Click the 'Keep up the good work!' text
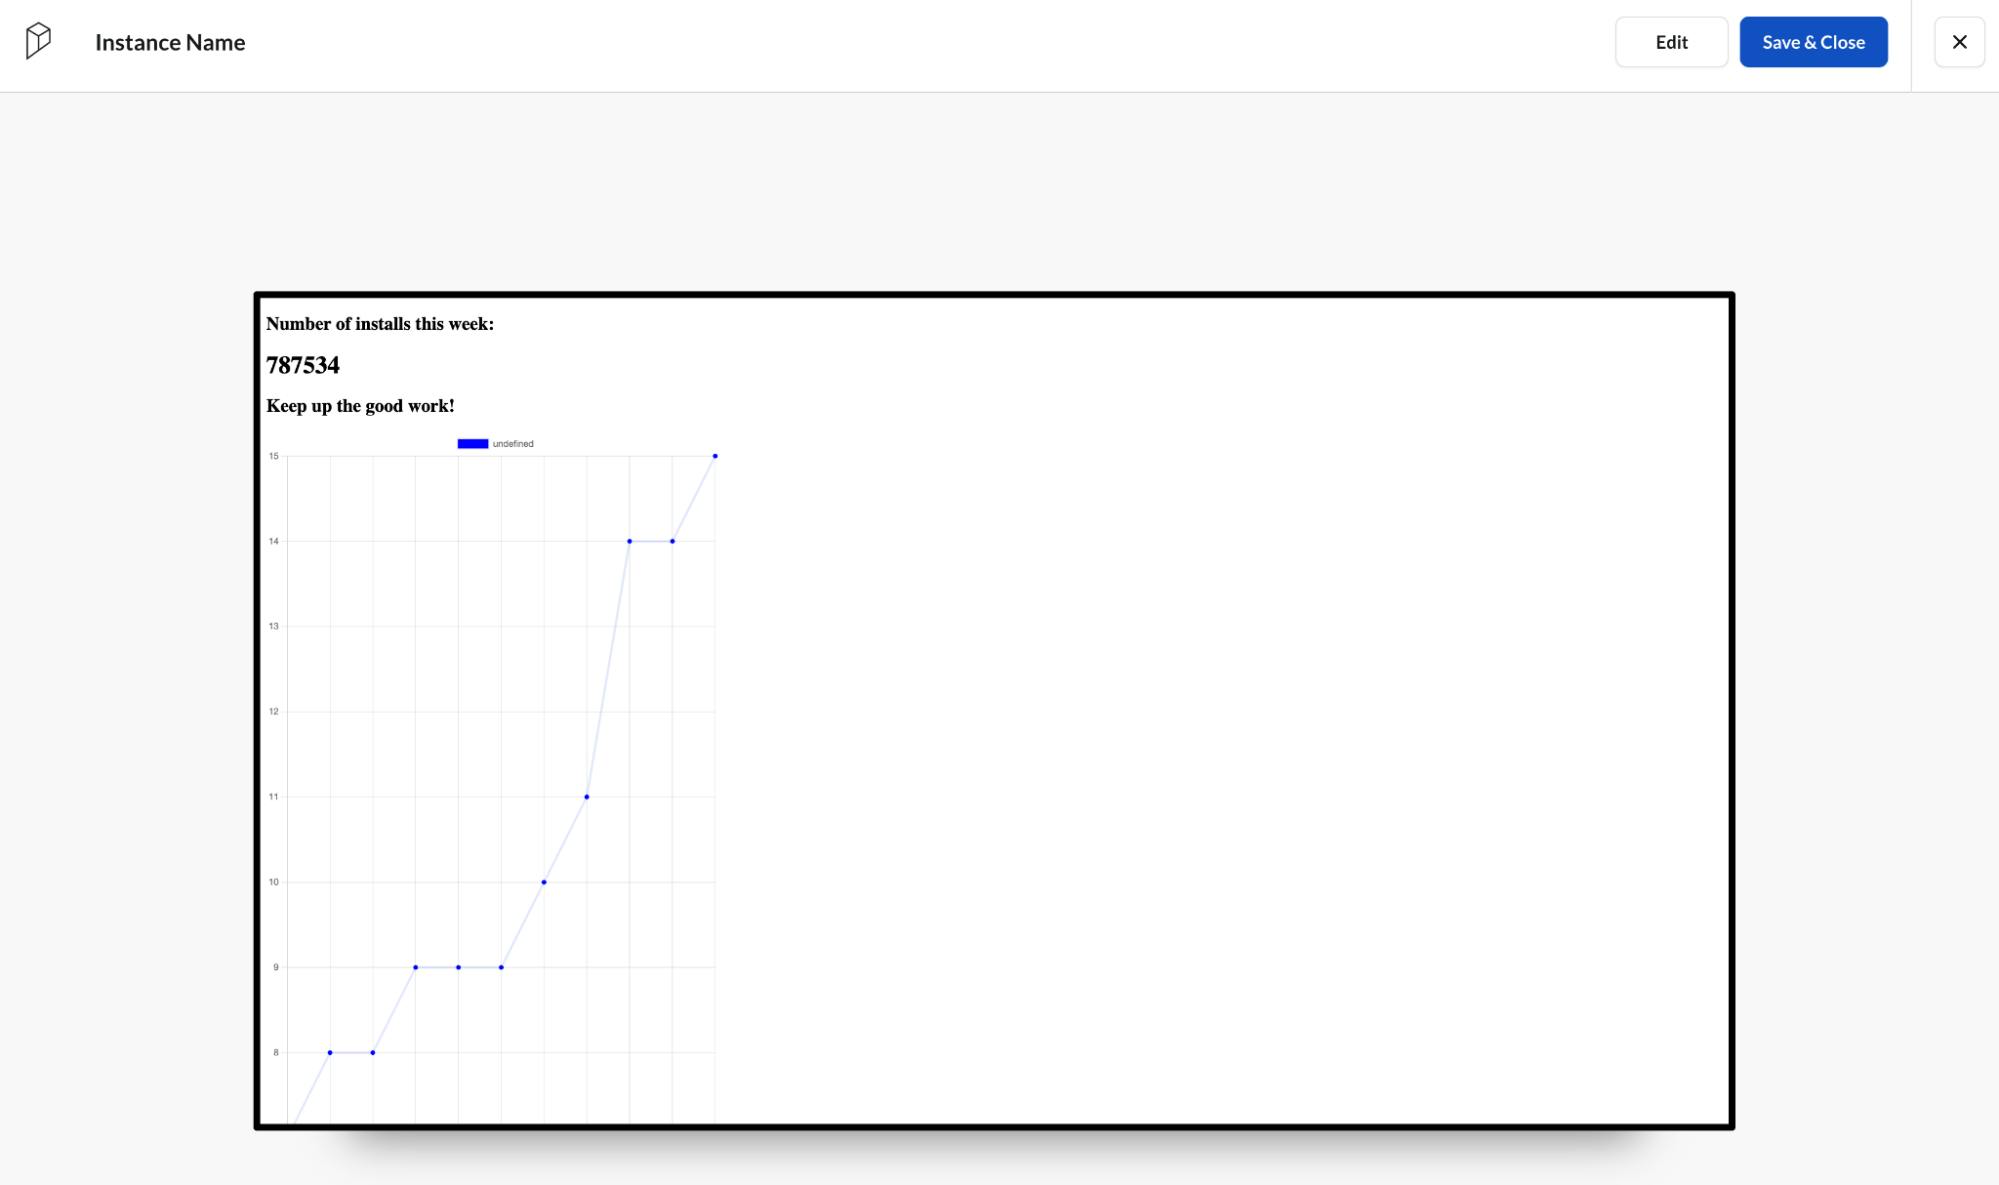The height and width of the screenshot is (1185, 1999). [x=360, y=406]
